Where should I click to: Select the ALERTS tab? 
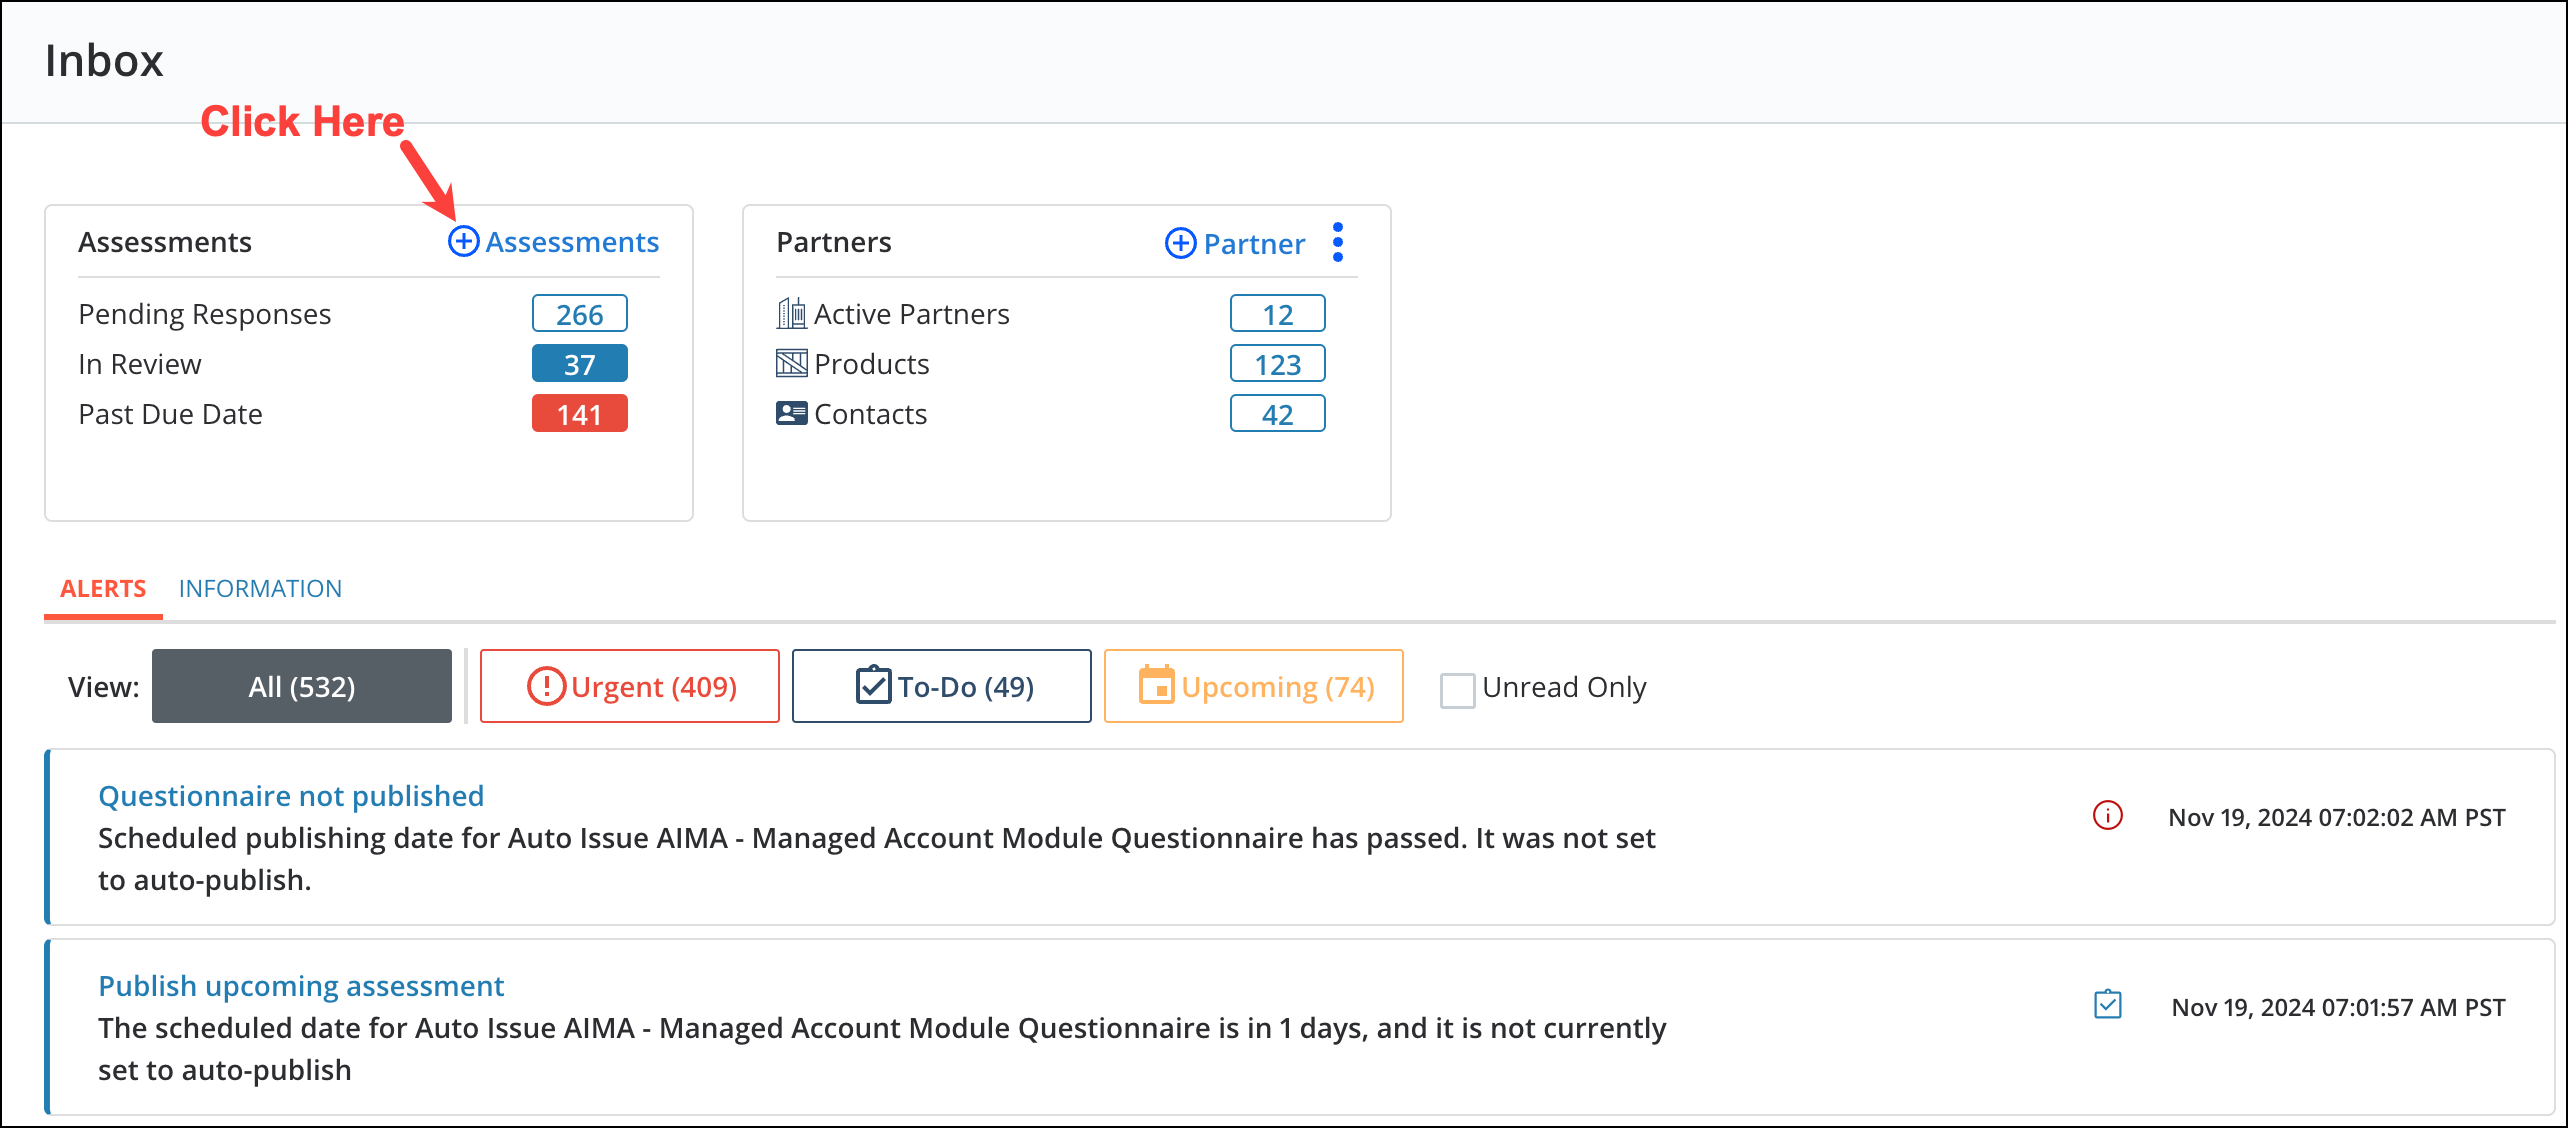pos(103,588)
